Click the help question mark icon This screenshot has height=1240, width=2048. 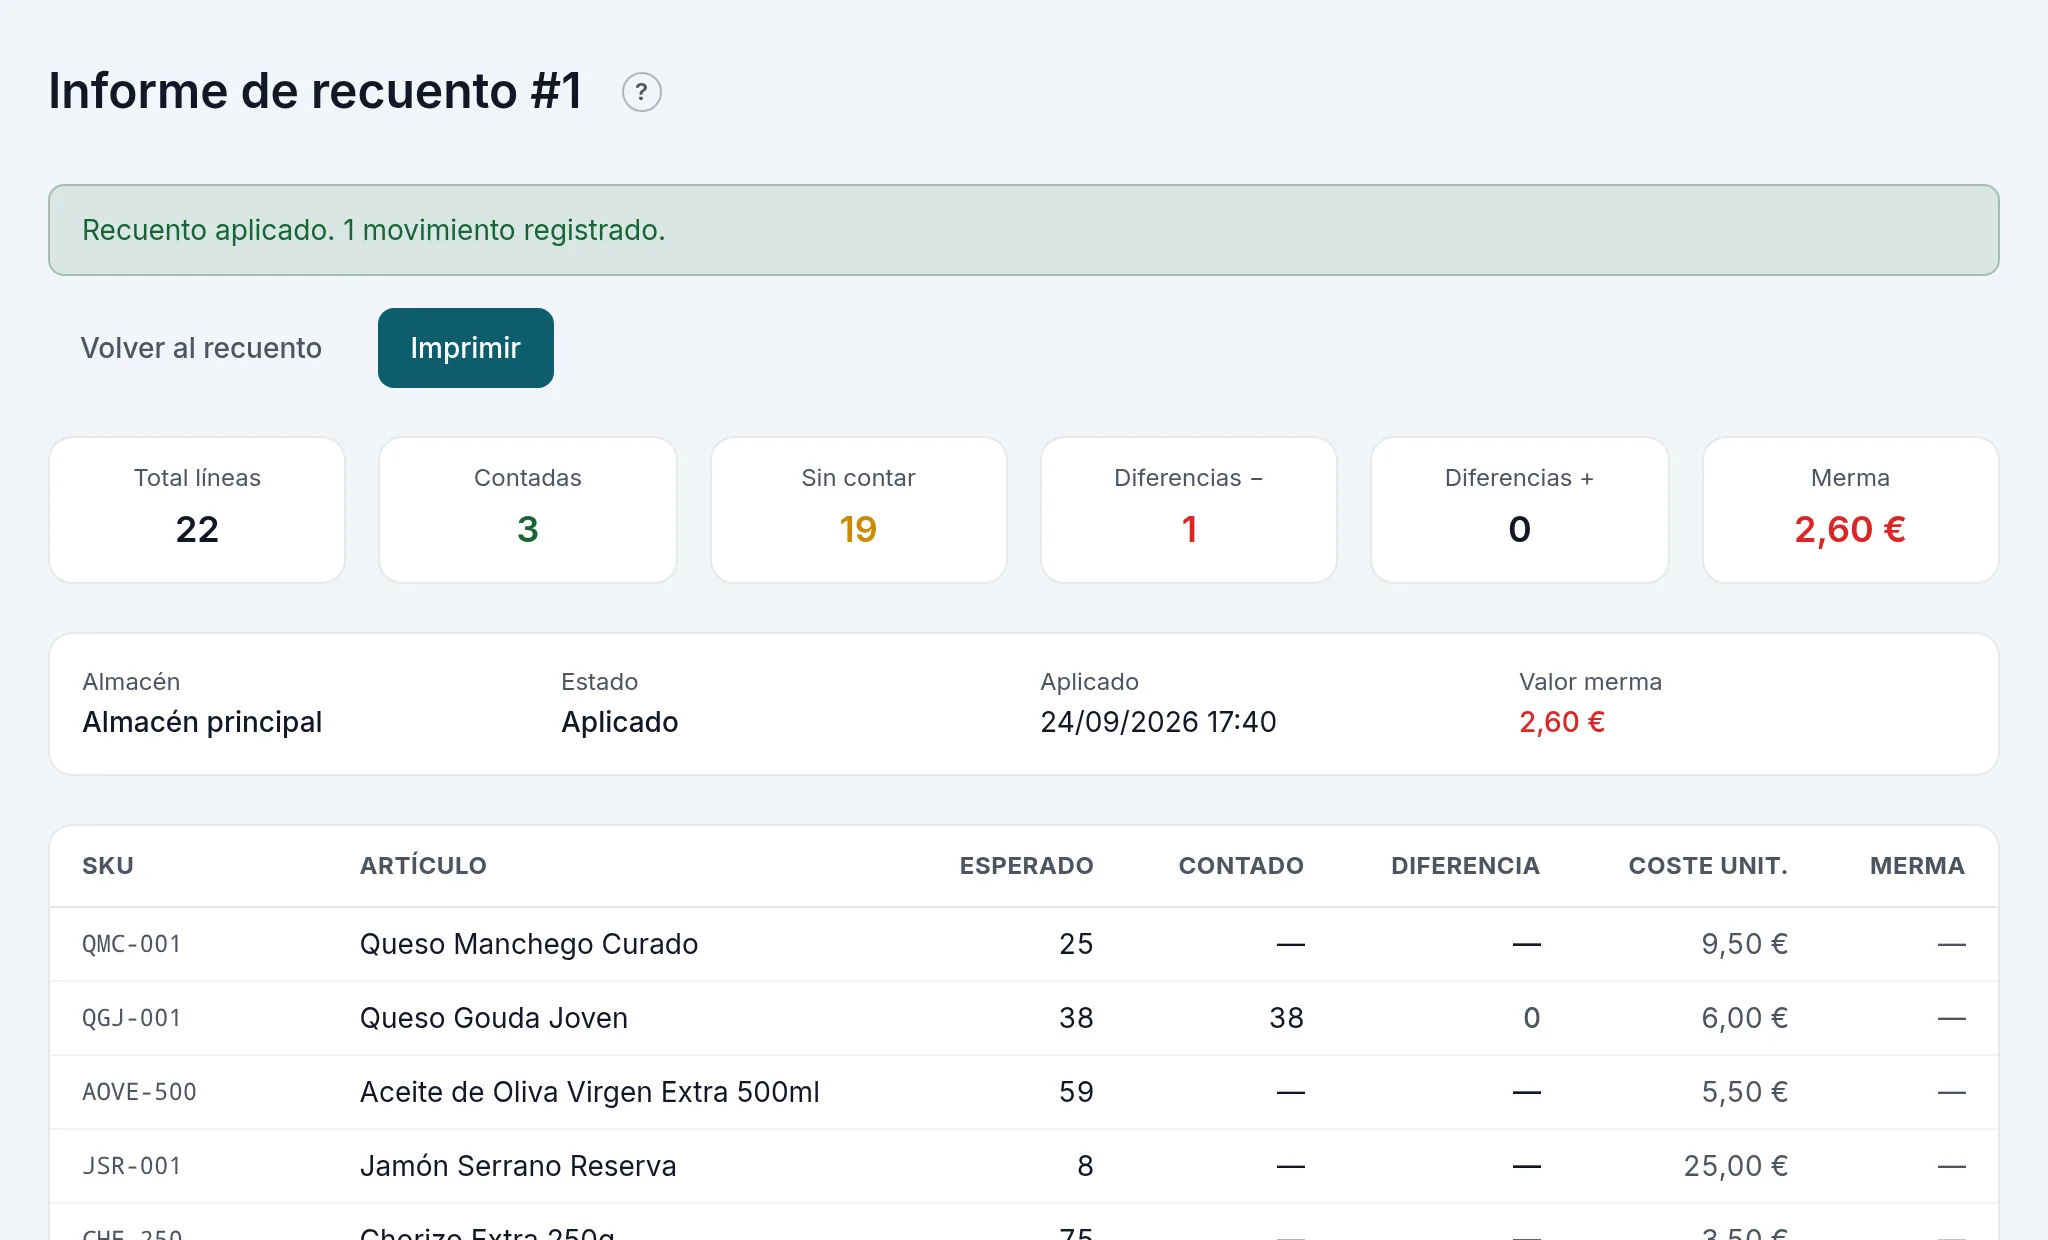(641, 92)
